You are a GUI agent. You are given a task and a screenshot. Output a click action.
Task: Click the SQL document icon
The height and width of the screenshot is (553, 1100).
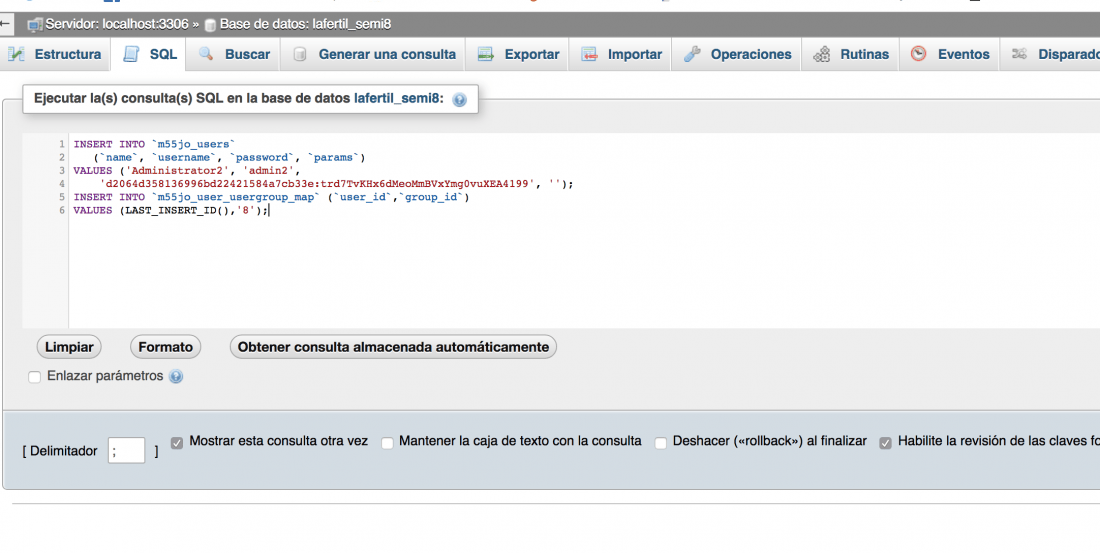[131, 54]
